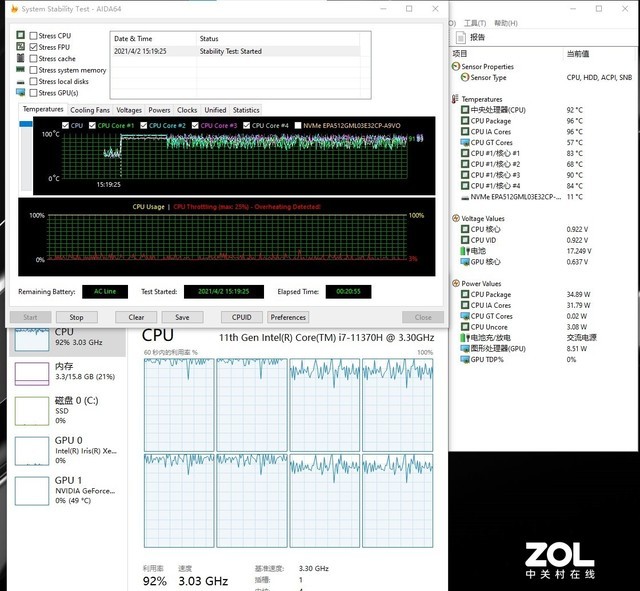The image size is (640, 591).
Task: Enable the Stress CPU checkbox
Action: (33, 36)
